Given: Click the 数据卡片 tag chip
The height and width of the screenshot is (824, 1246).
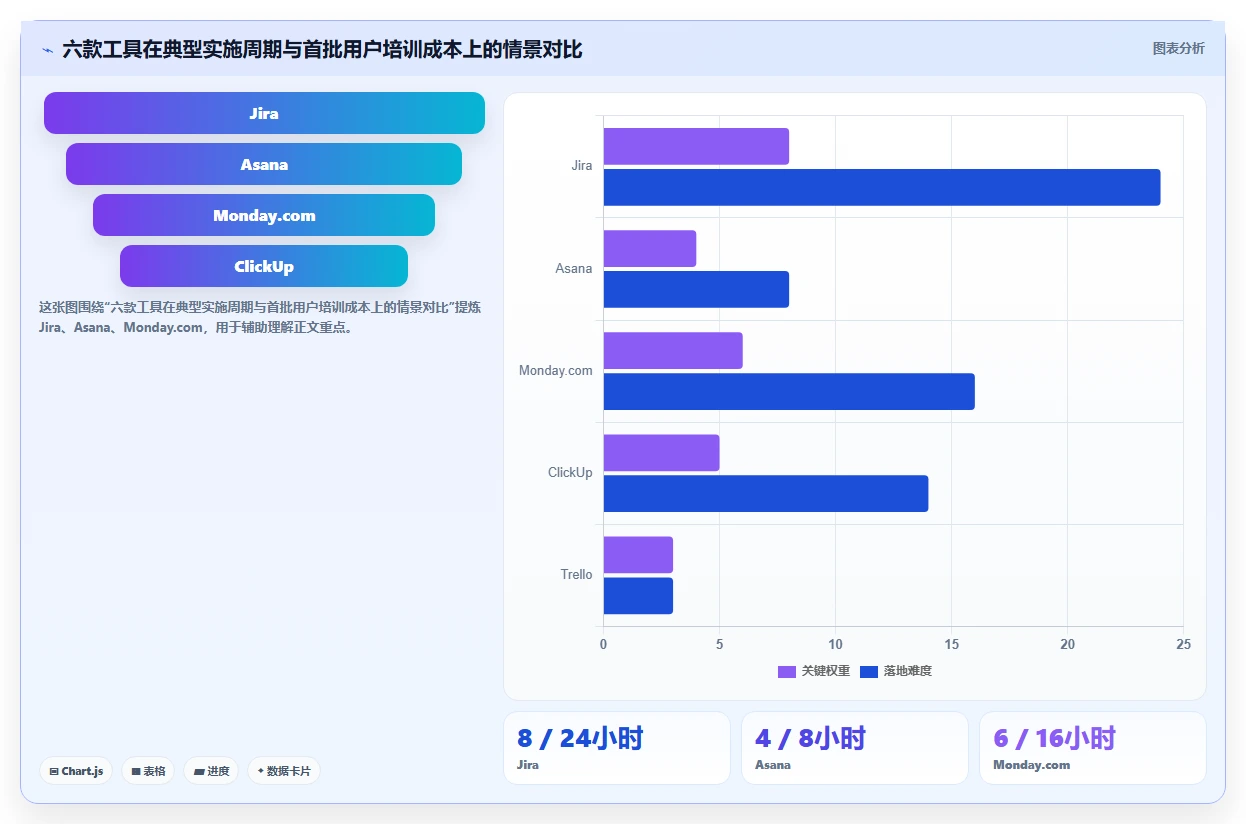Looking at the screenshot, I should click(284, 771).
